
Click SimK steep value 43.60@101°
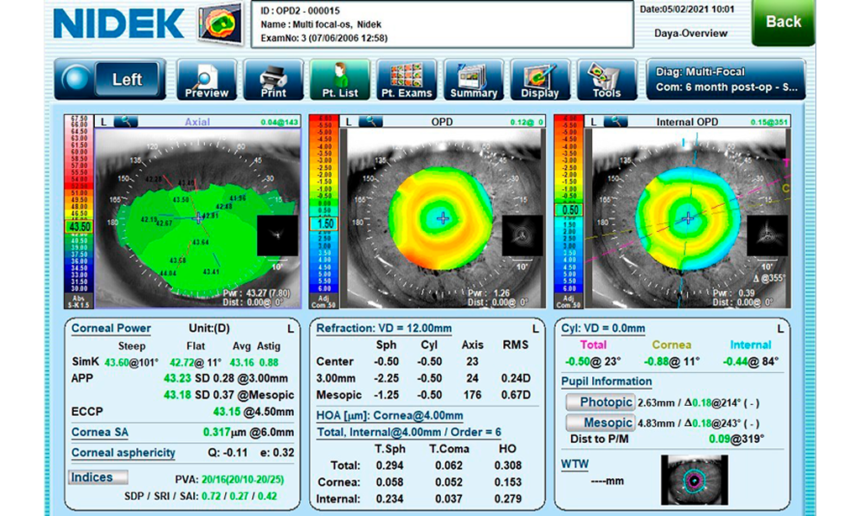132,362
